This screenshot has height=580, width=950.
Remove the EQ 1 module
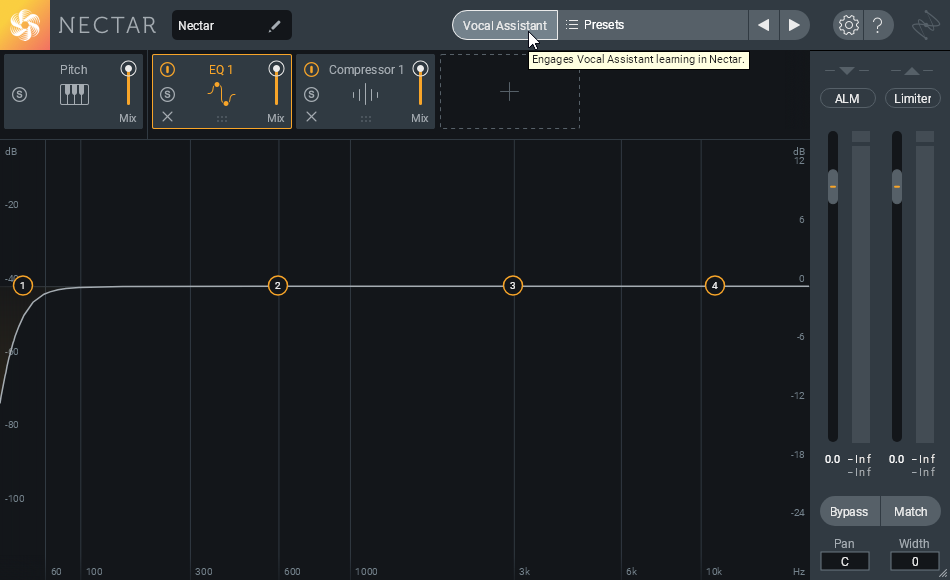point(168,116)
